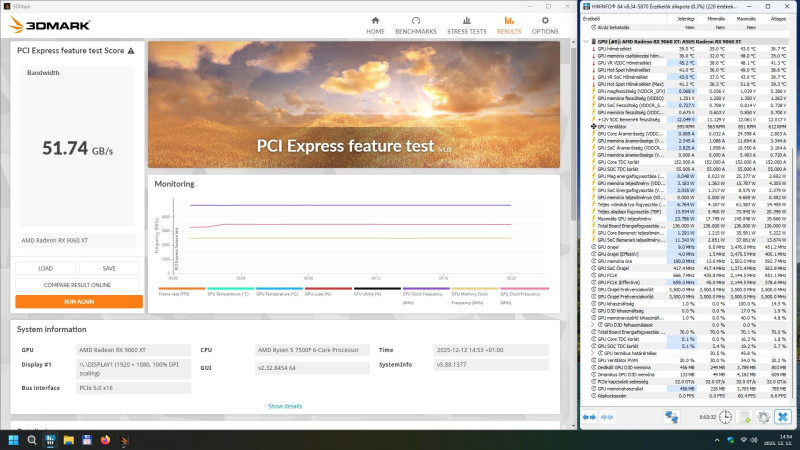Click COMPARE RESULT ONLINE
800x450 pixels.
tap(77, 285)
